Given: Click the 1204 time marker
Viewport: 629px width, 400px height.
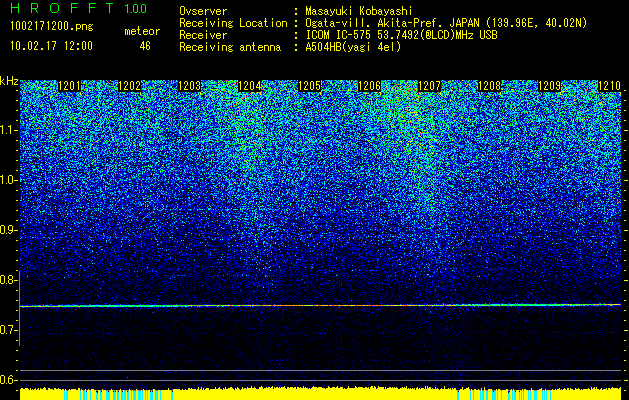Looking at the screenshot, I should pyautogui.click(x=250, y=86).
